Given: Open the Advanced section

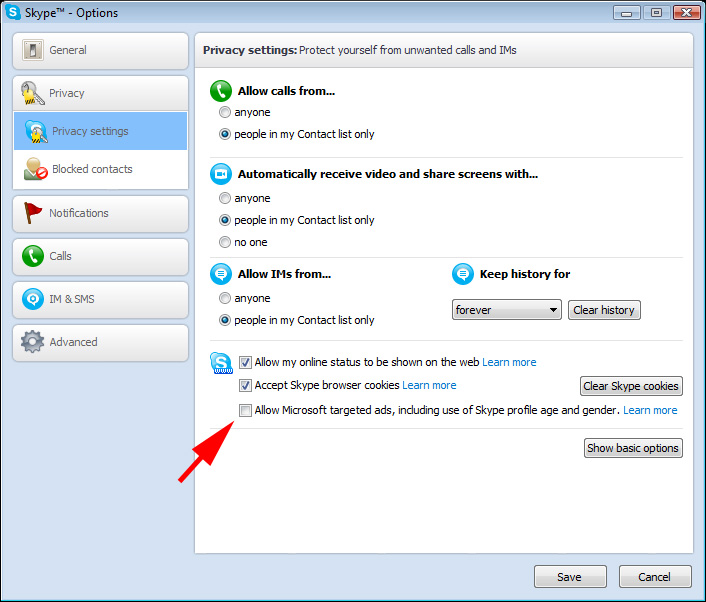Looking at the screenshot, I should pyautogui.click(x=100, y=343).
